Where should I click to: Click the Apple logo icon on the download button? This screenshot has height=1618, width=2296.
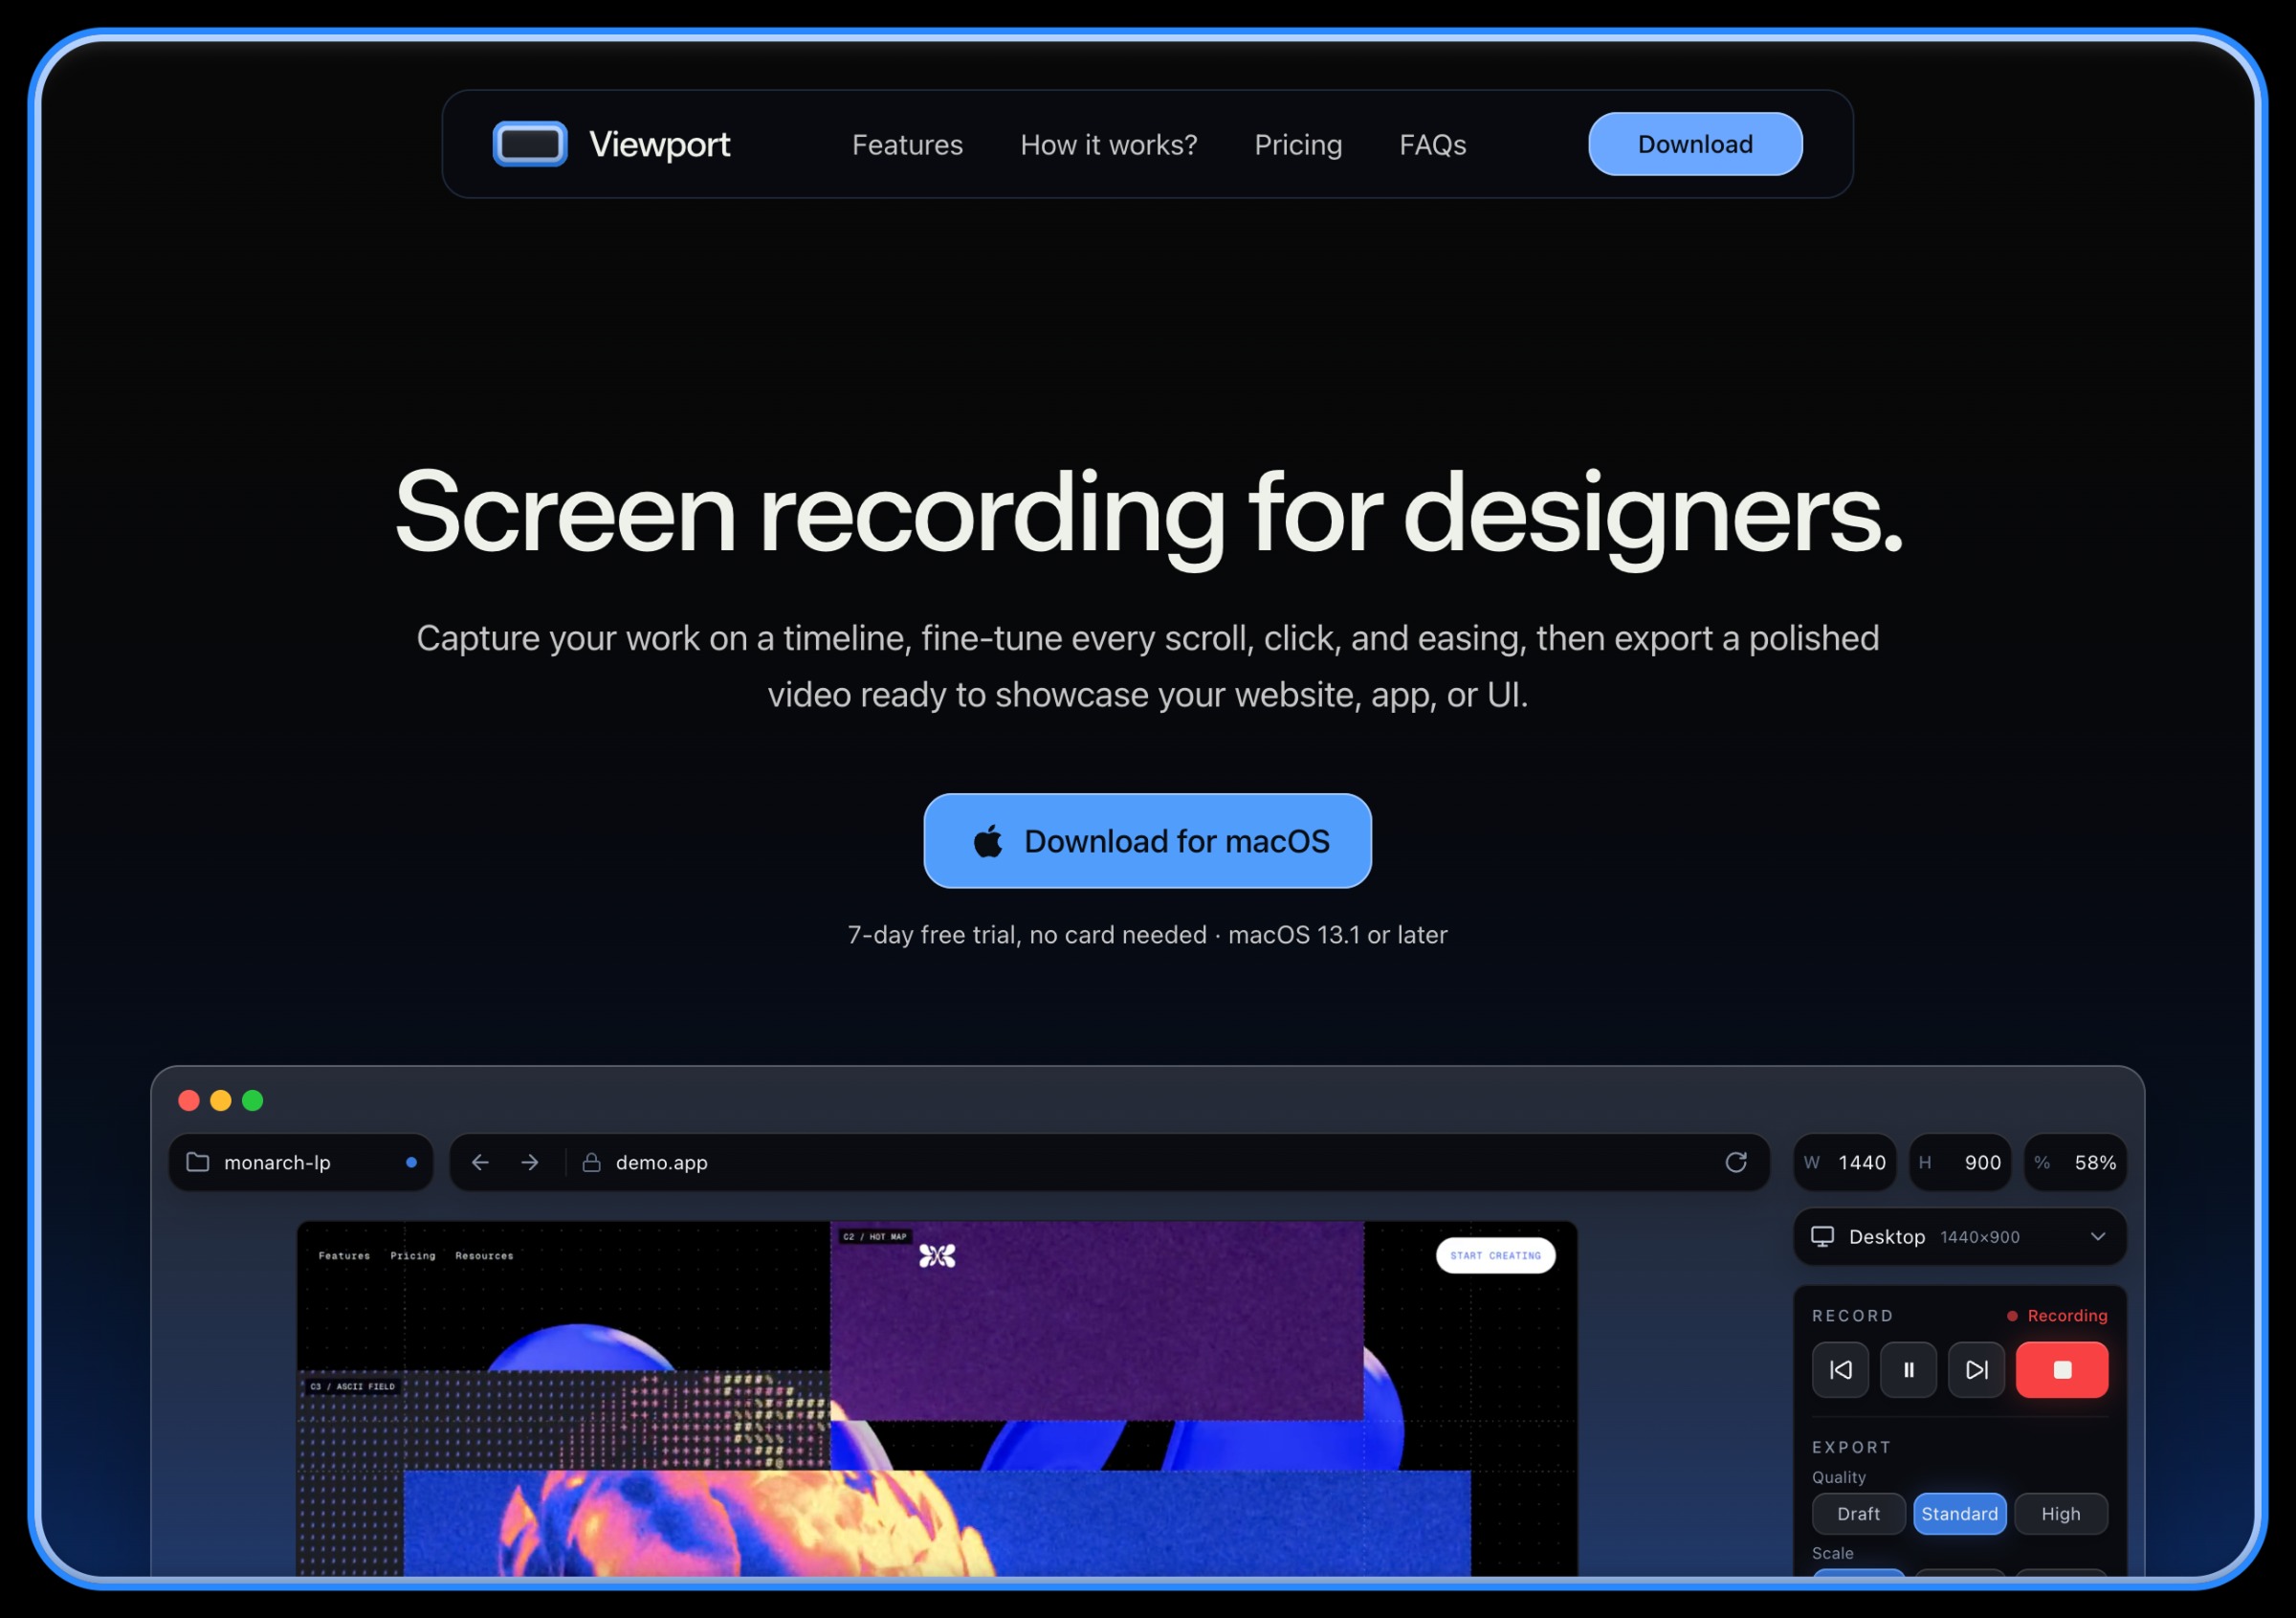coord(988,841)
